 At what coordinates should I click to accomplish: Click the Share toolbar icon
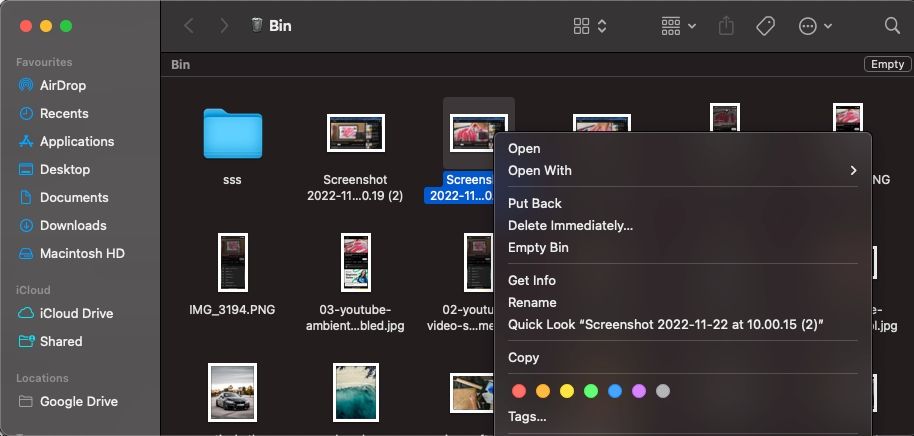click(726, 26)
